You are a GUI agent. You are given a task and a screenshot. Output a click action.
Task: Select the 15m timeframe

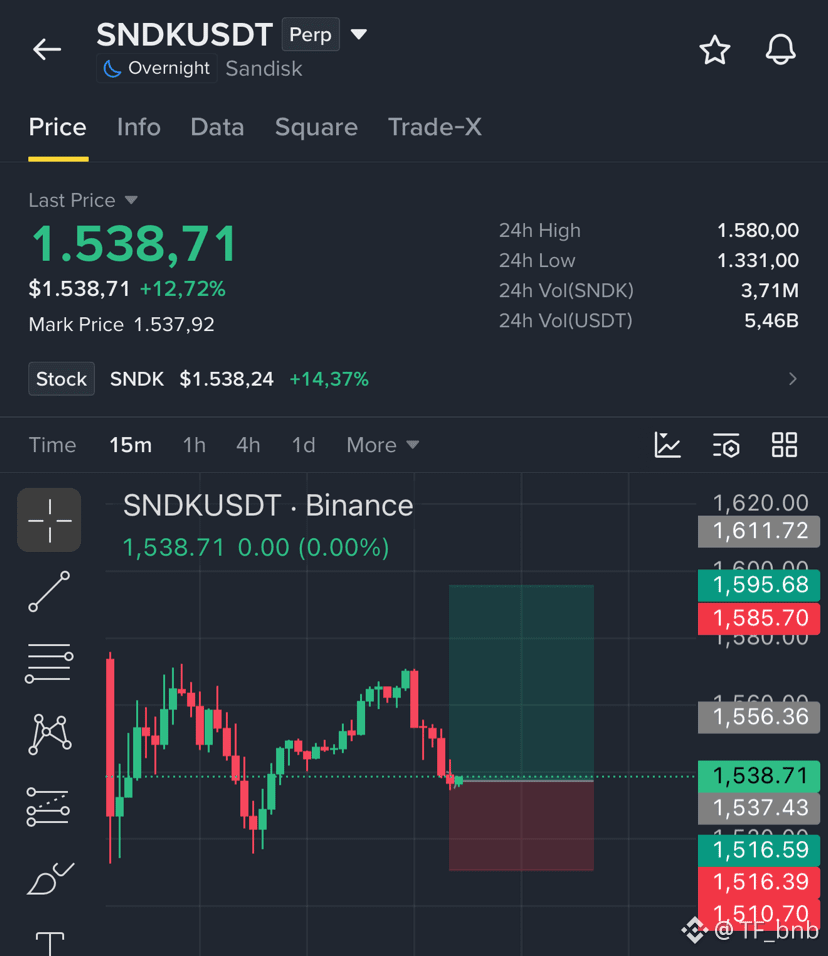130,445
